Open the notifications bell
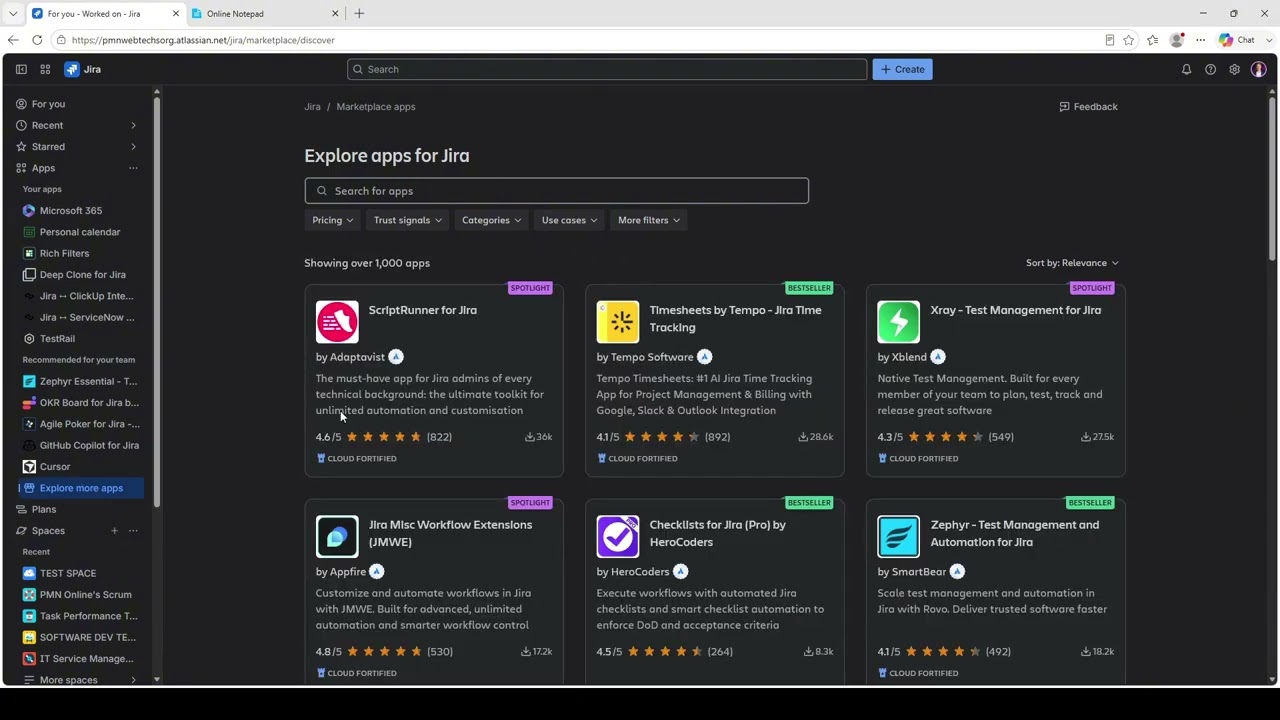This screenshot has height=720, width=1280. pos(1186,69)
